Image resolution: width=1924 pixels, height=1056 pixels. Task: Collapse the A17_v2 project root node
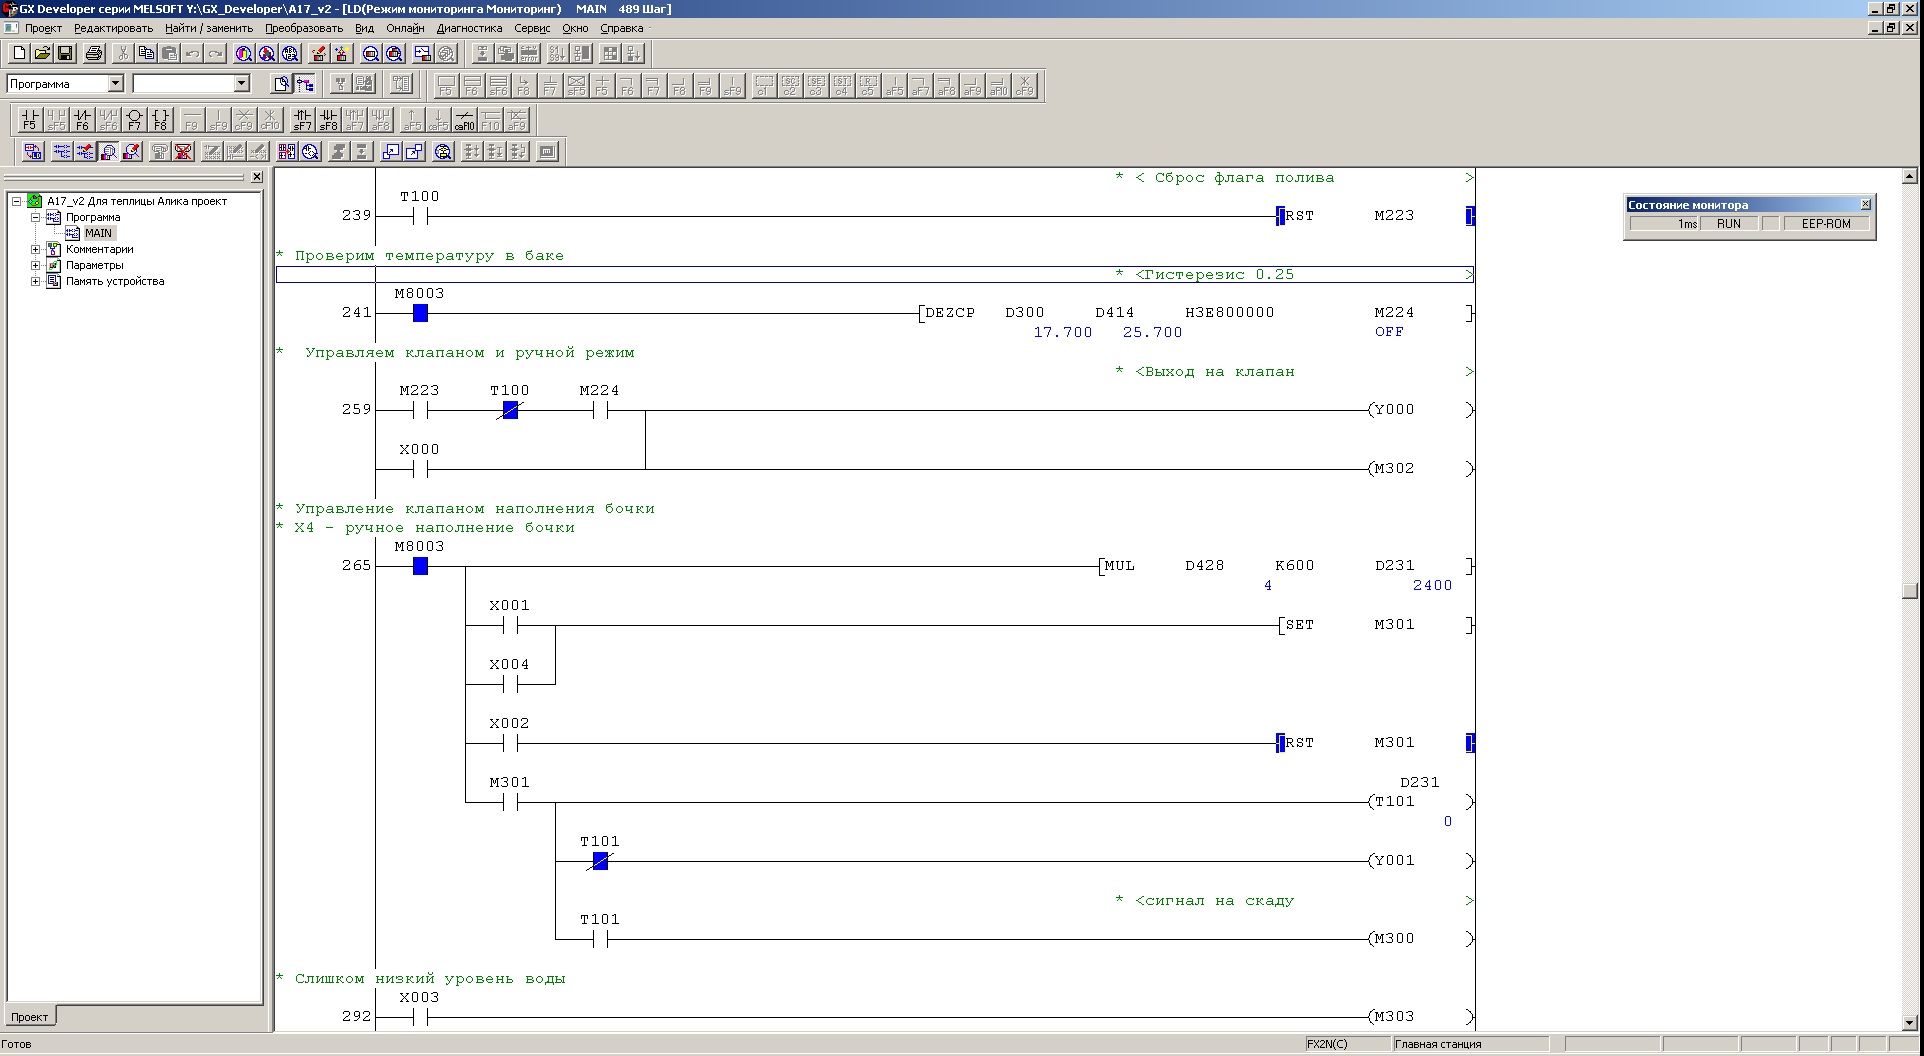coord(17,201)
